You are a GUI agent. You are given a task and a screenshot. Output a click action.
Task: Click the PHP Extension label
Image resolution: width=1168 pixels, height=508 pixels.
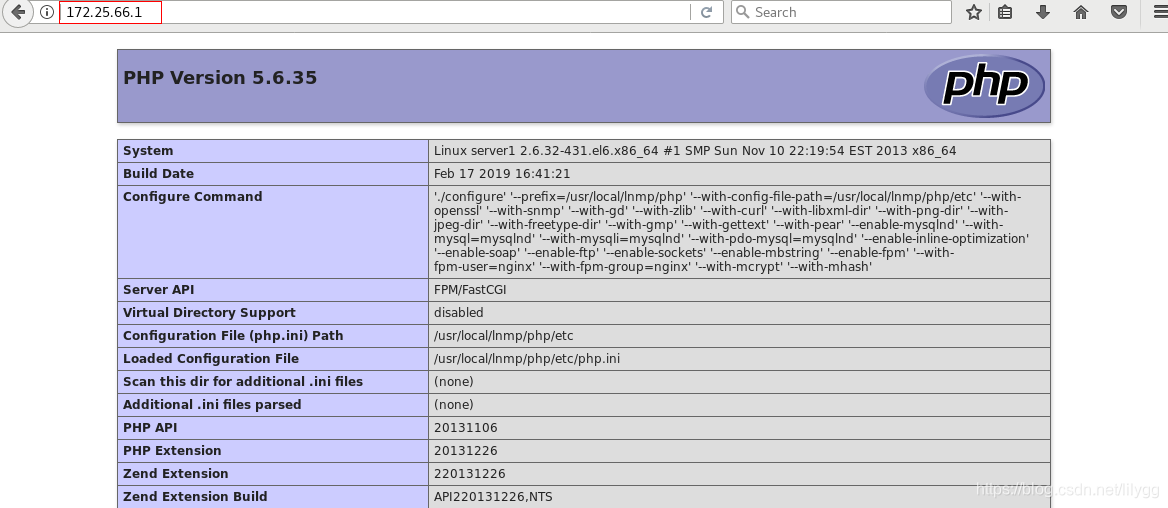(x=172, y=451)
